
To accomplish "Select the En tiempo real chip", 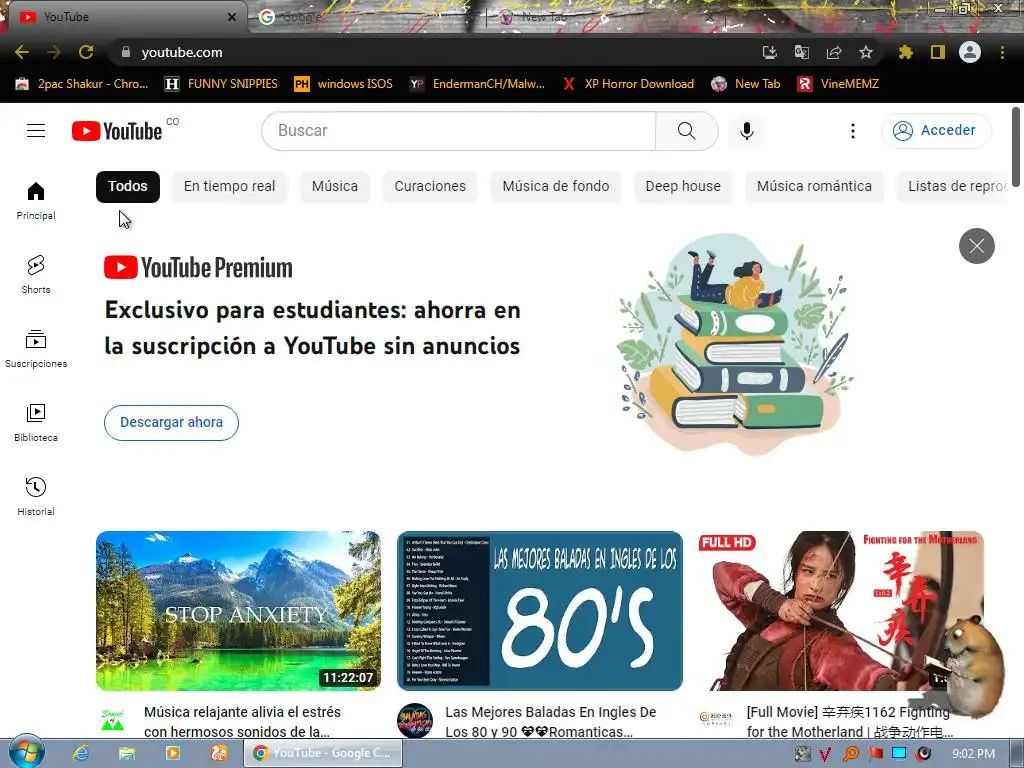I will [x=229, y=187].
